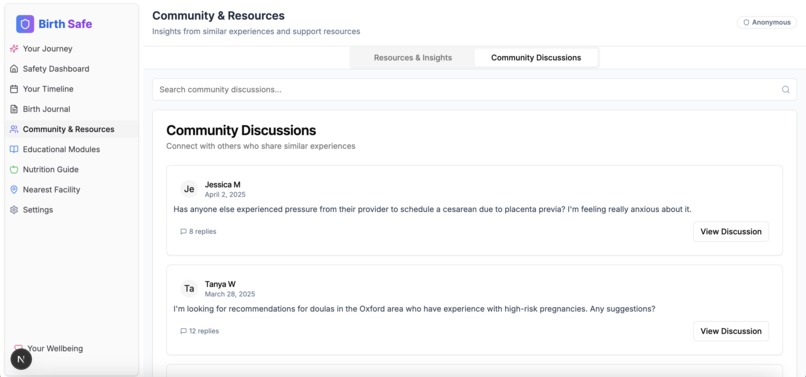Click the Jessica M author name
The image size is (806, 377).
tap(223, 185)
